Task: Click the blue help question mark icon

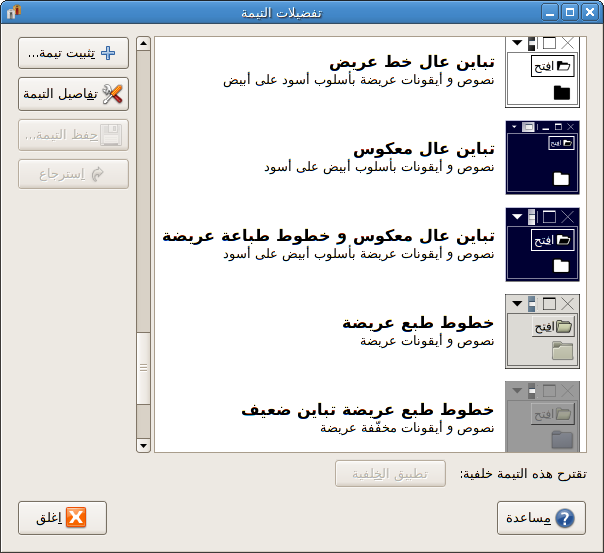Action: click(565, 518)
